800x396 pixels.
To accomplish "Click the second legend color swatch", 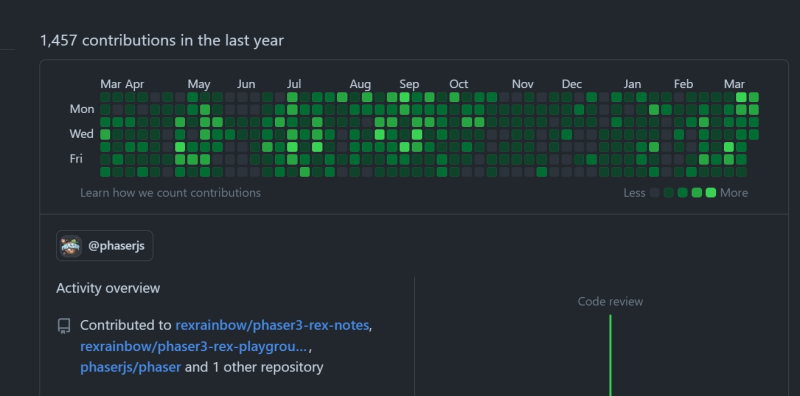I will coord(668,193).
